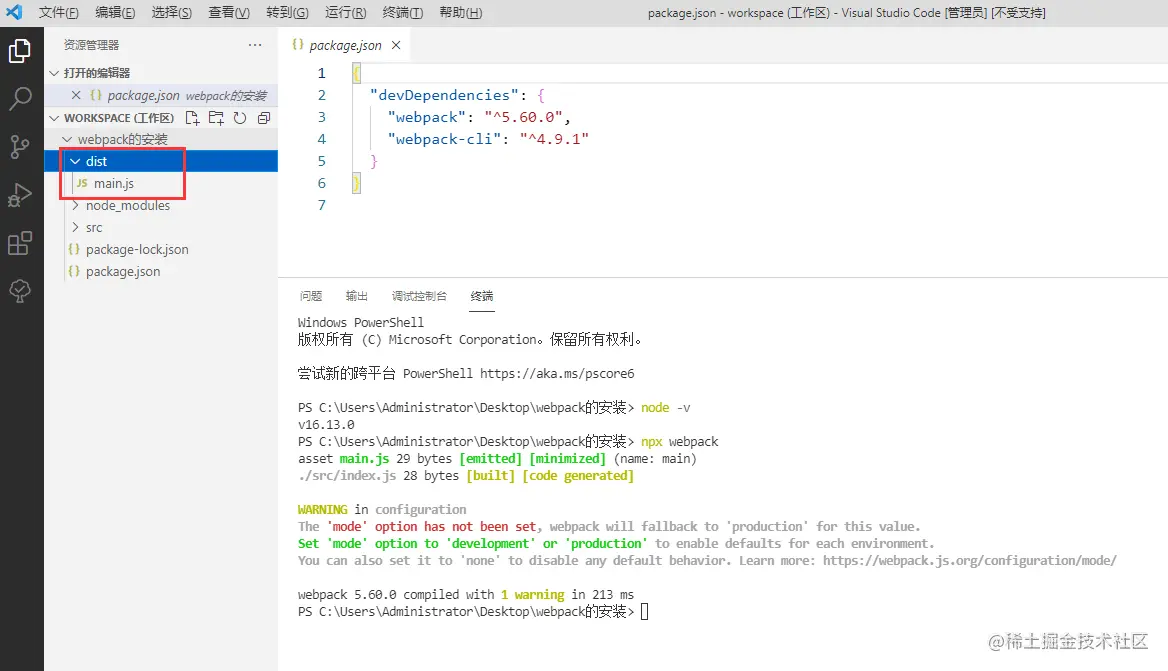Image resolution: width=1168 pixels, height=671 pixels.
Task: Refresh the explorer via refresh icon
Action: [240, 118]
